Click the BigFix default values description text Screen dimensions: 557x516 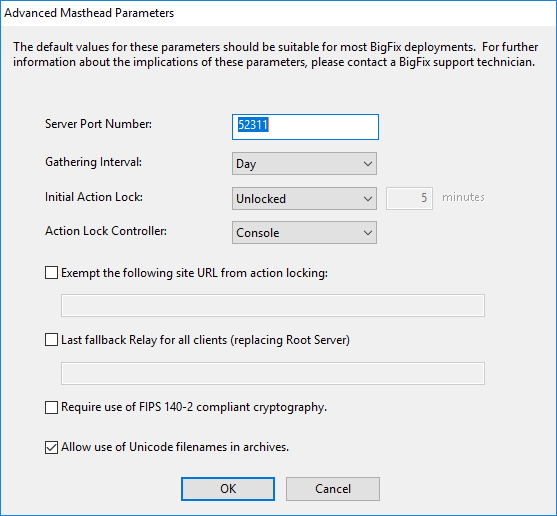[276, 54]
